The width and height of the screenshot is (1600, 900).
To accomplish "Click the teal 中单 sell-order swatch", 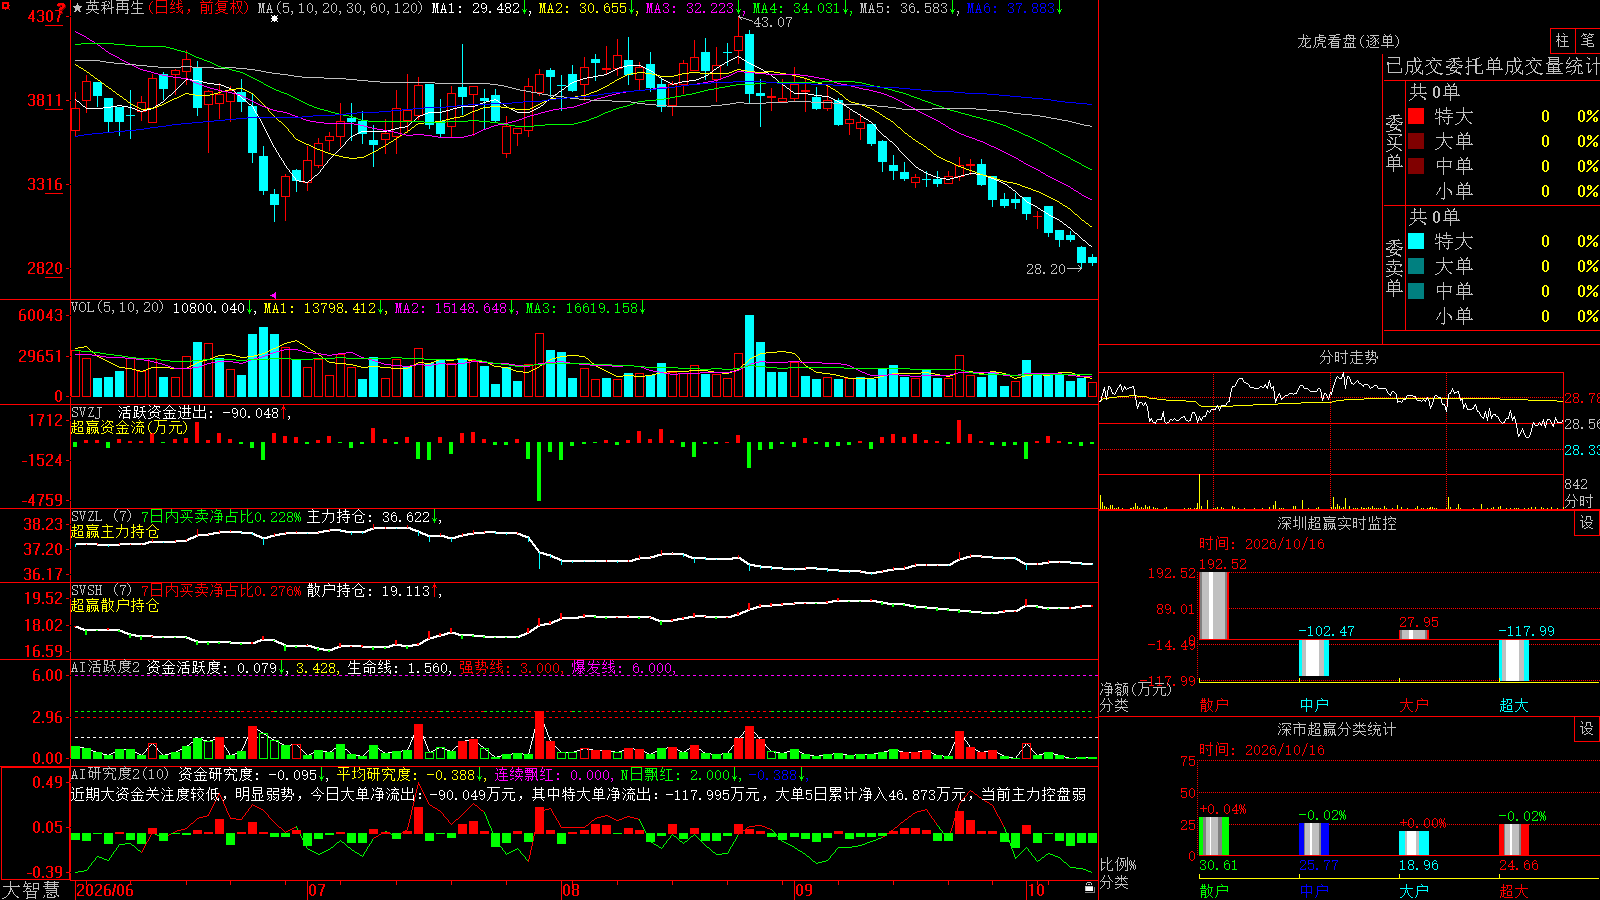I will 1416,291.
